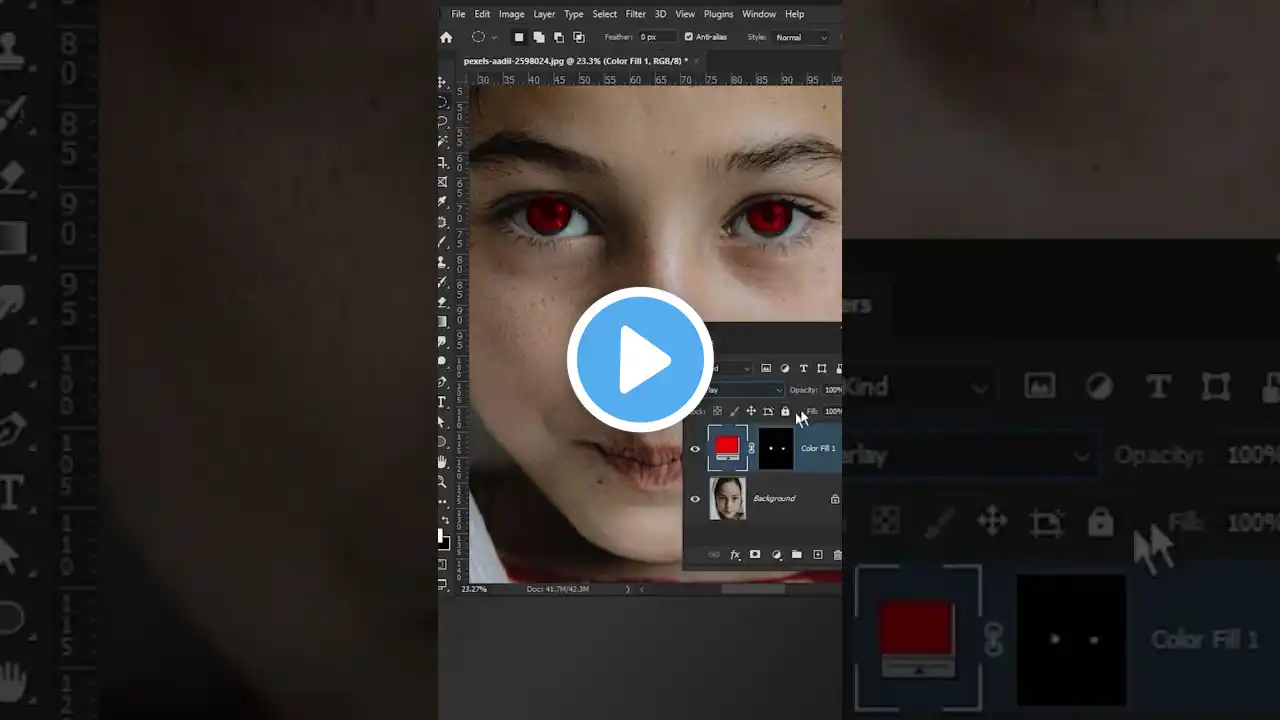Open the Add adjustment layer menu

click(777, 554)
